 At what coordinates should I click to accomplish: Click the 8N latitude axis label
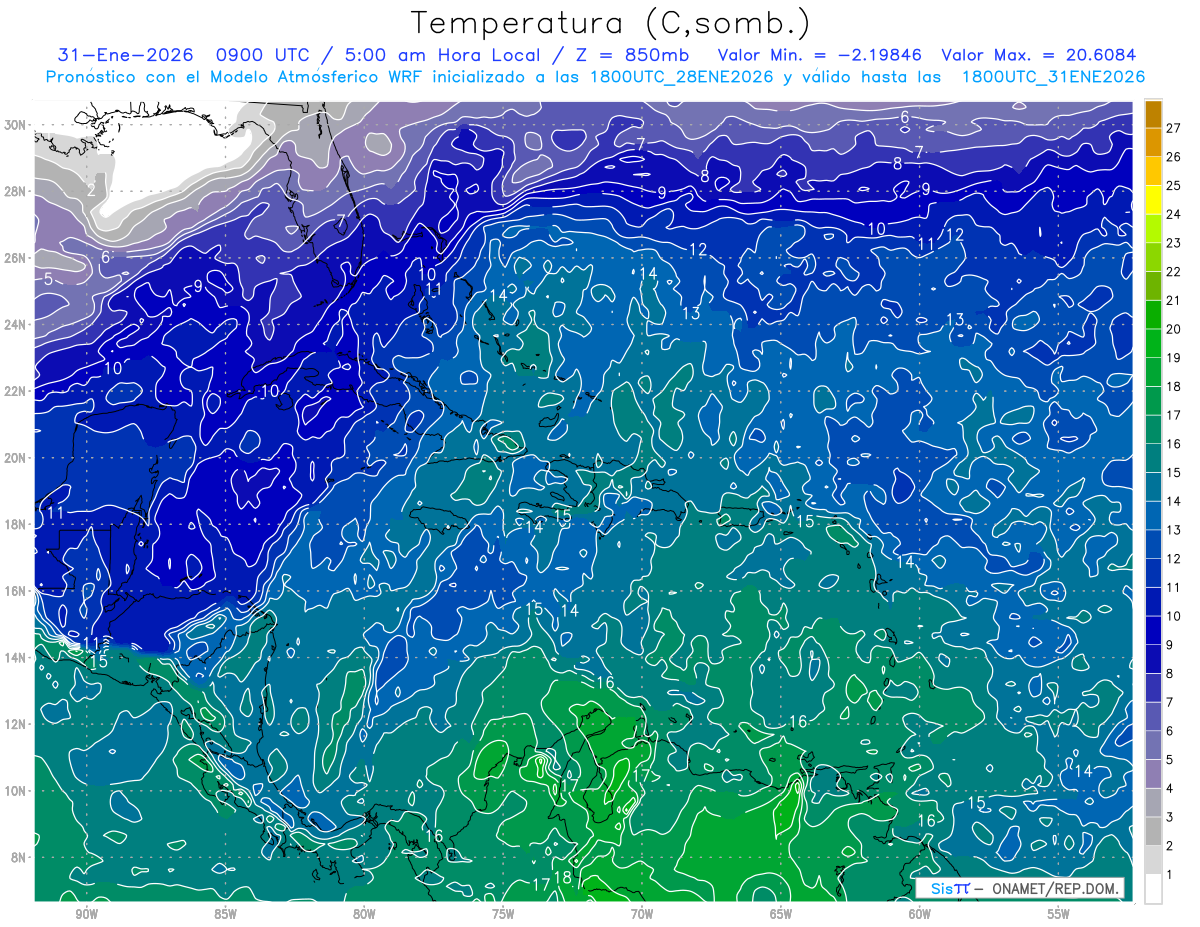coord(20,857)
